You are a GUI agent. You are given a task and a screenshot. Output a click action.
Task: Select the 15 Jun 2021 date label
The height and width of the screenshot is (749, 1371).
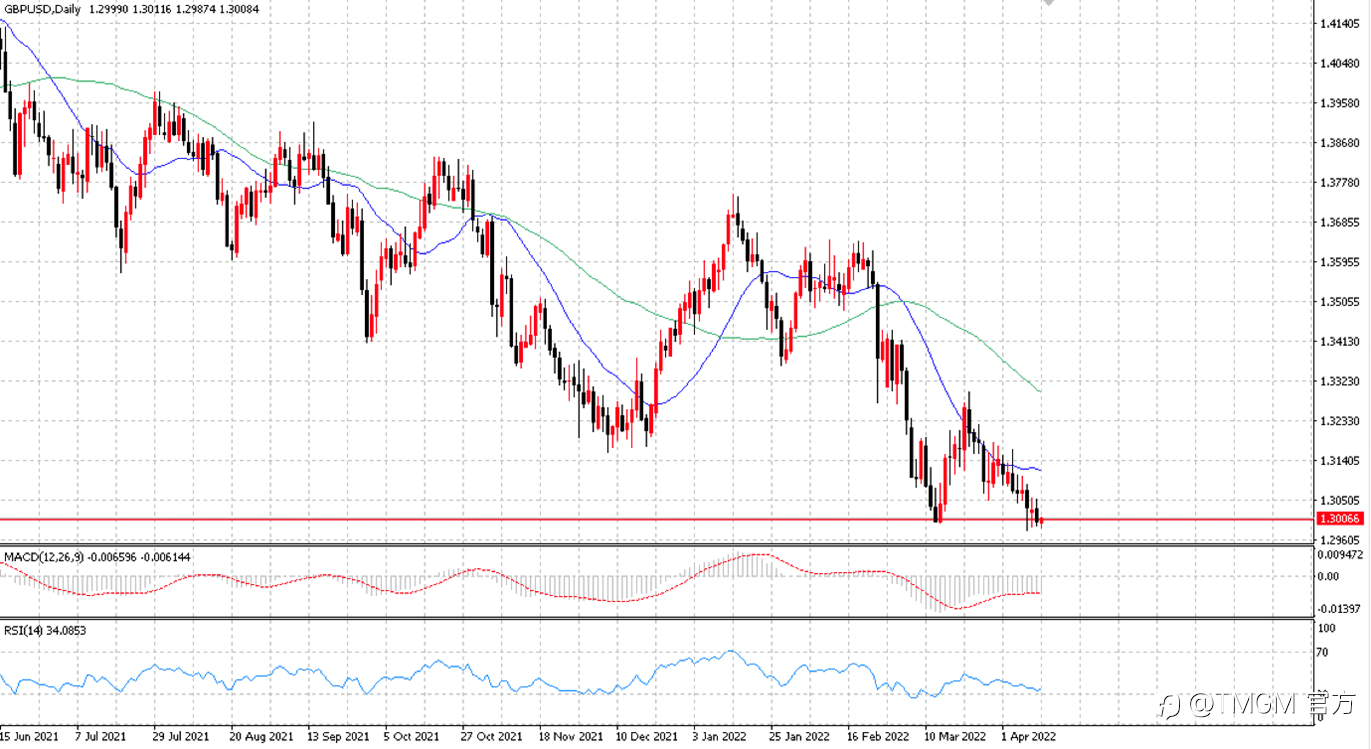pos(27,737)
